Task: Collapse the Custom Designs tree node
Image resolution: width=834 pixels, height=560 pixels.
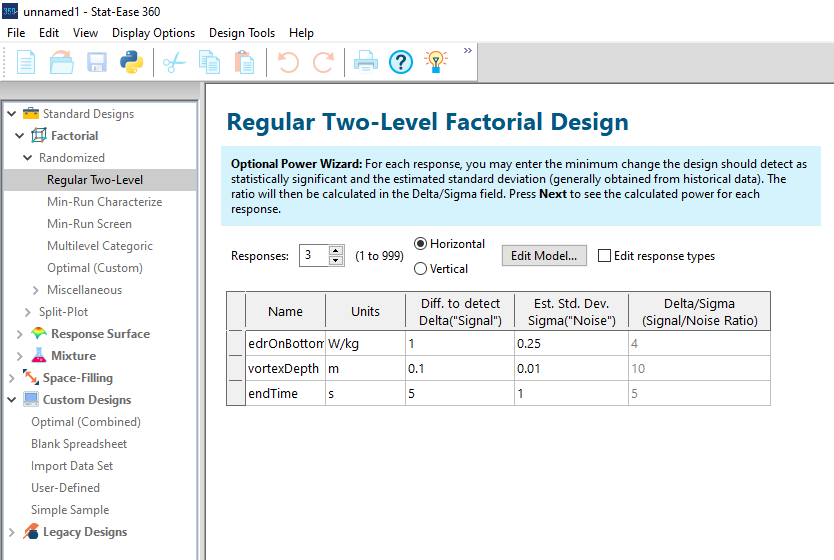Action: tap(11, 400)
